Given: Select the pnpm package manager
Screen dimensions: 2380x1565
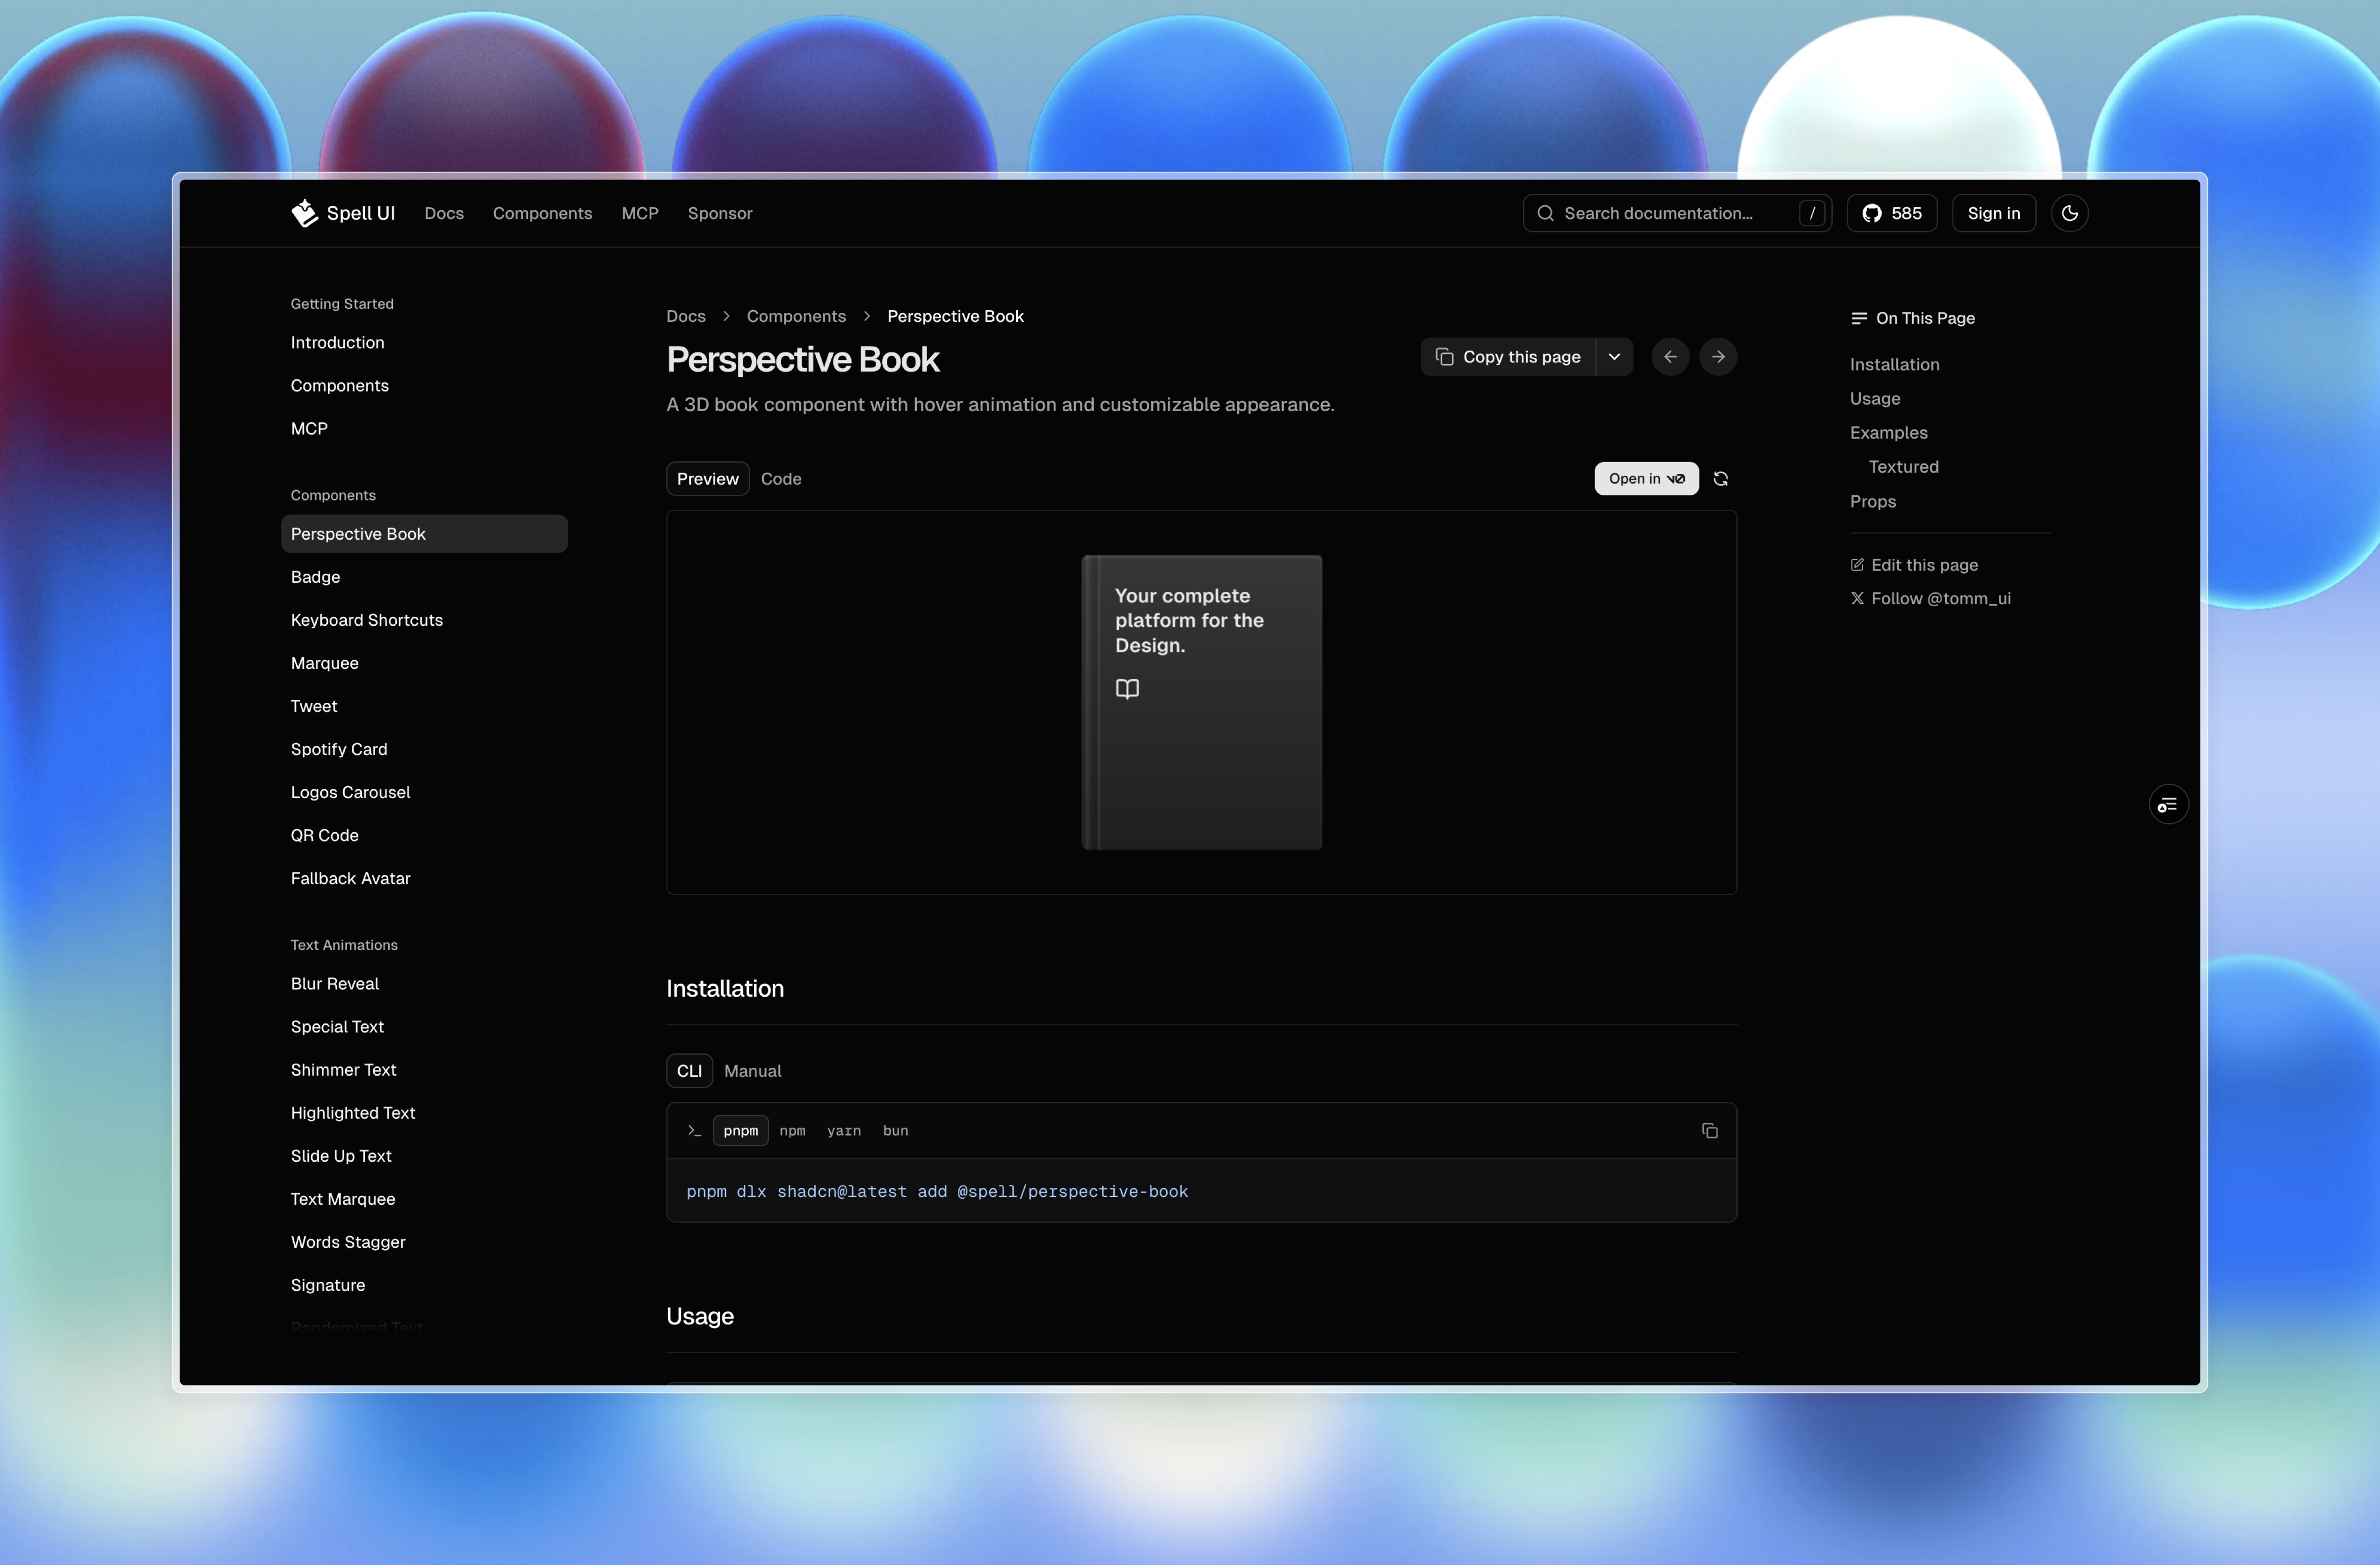Looking at the screenshot, I should click(x=740, y=1131).
